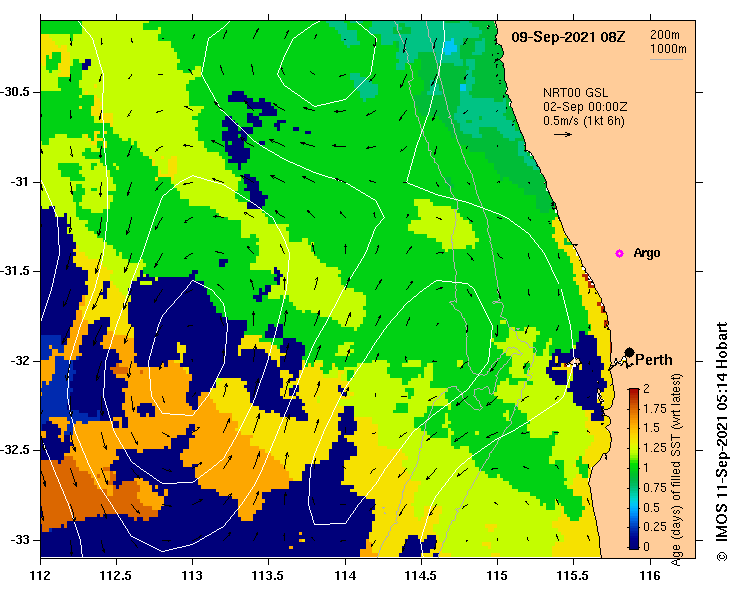Click the 114.5 longitude axis label
739x592 pixels.
[x=421, y=576]
